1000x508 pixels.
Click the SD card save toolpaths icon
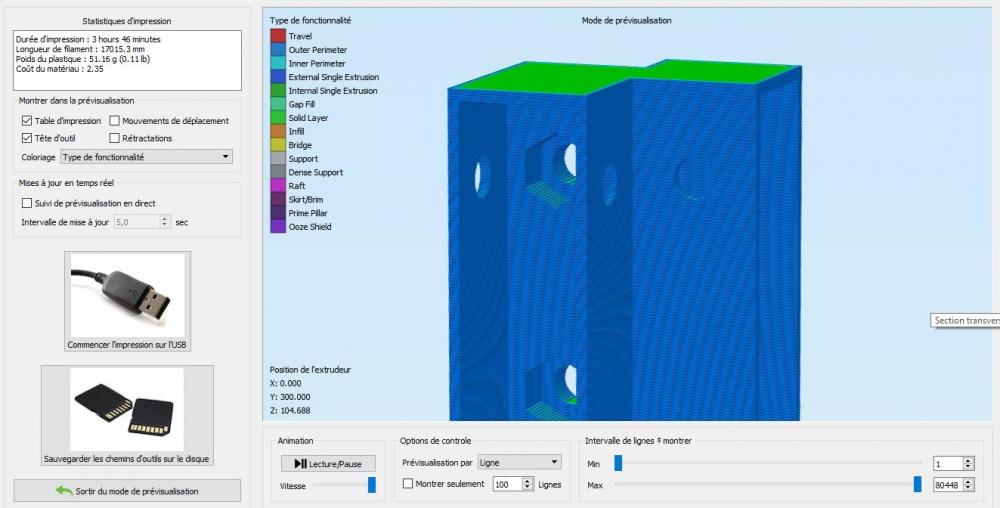[127, 409]
